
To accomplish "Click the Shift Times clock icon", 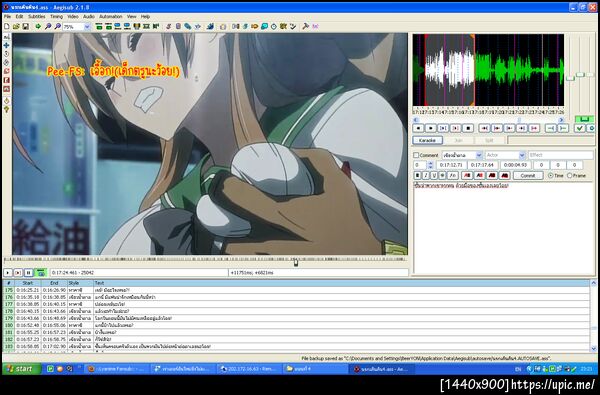I will point(274,26).
